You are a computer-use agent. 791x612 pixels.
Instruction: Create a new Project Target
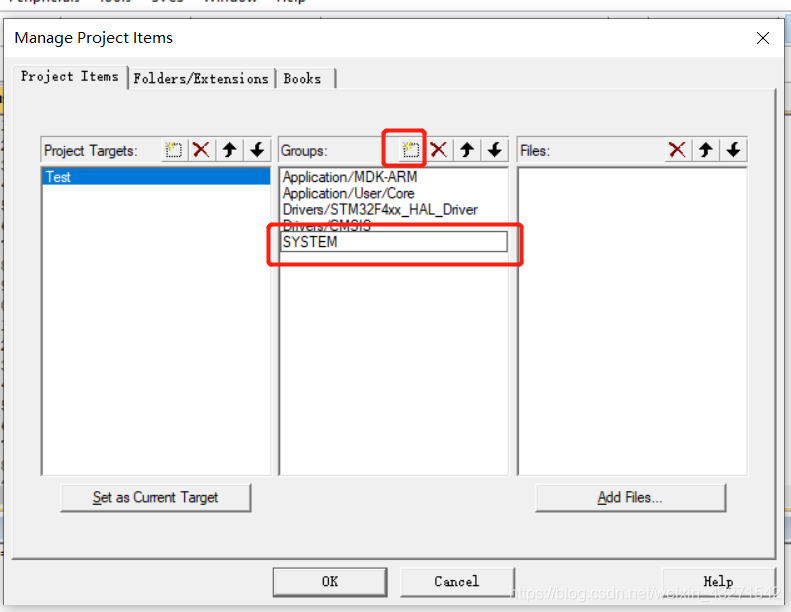pyautogui.click(x=174, y=150)
